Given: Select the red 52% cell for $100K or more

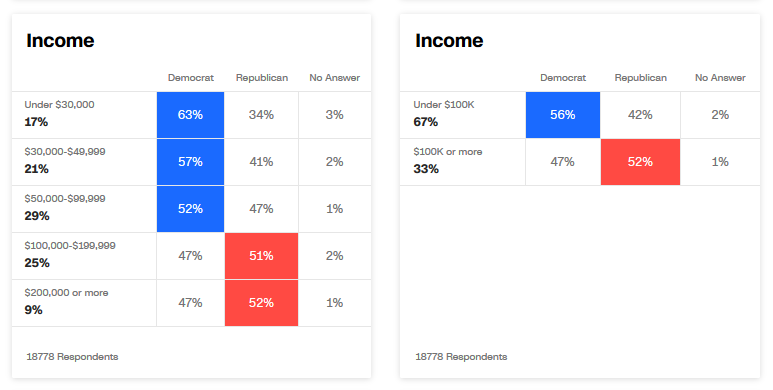Looking at the screenshot, I should click(x=640, y=162).
